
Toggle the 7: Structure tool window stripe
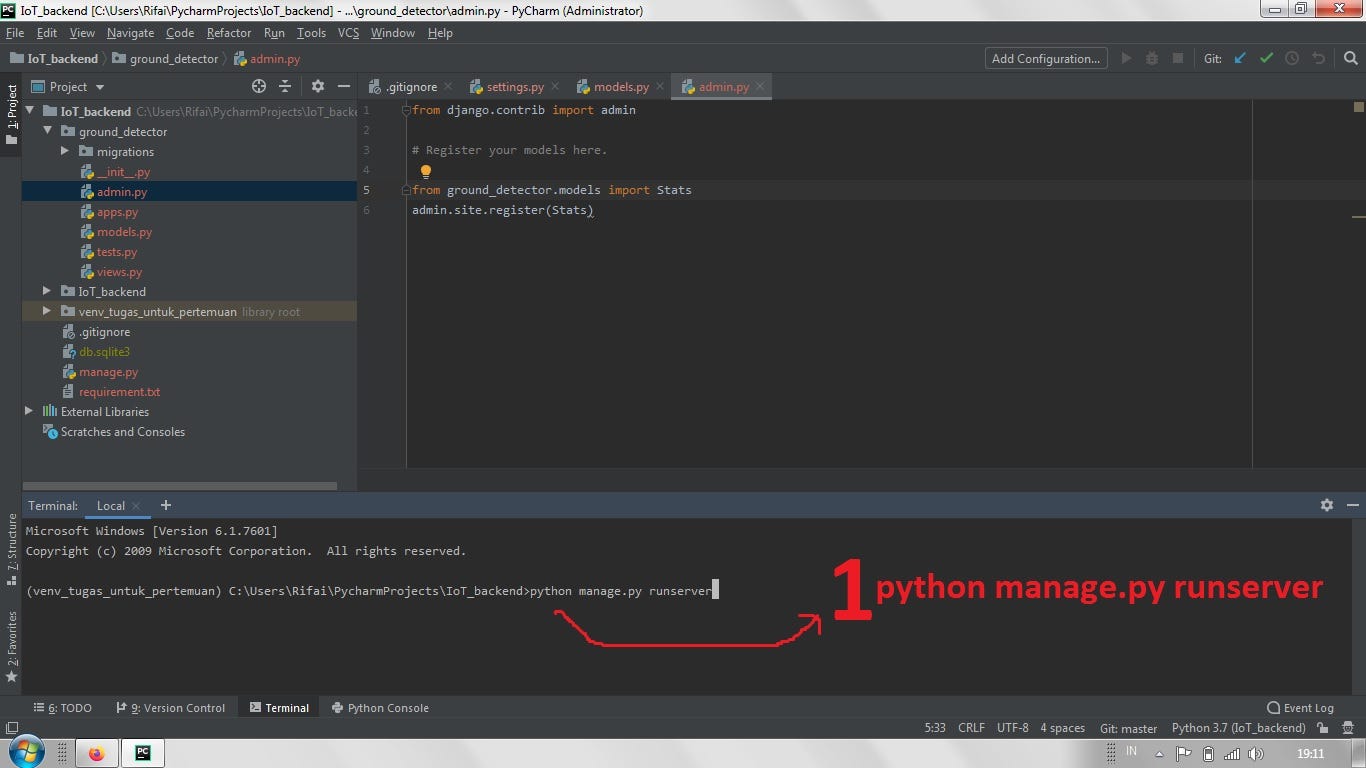(x=12, y=551)
